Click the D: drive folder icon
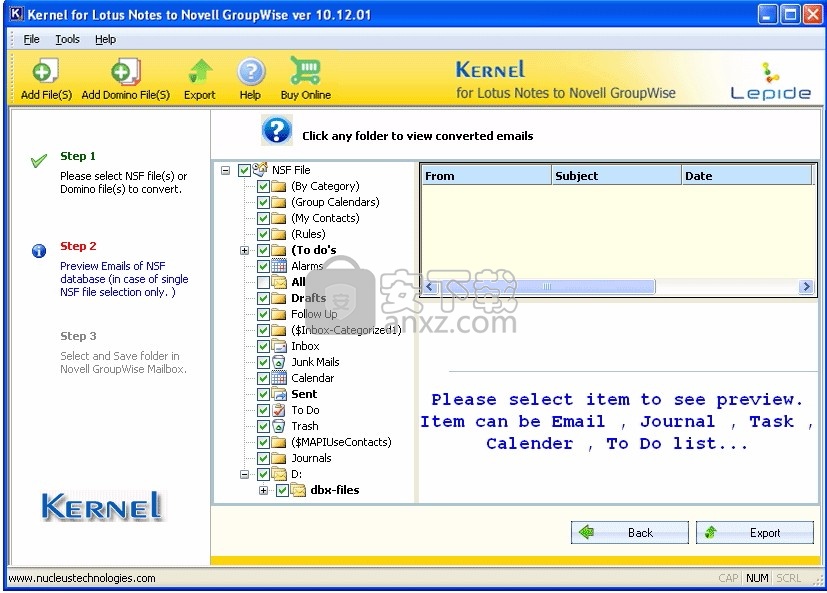This screenshot has height=593, width=827. click(278, 474)
